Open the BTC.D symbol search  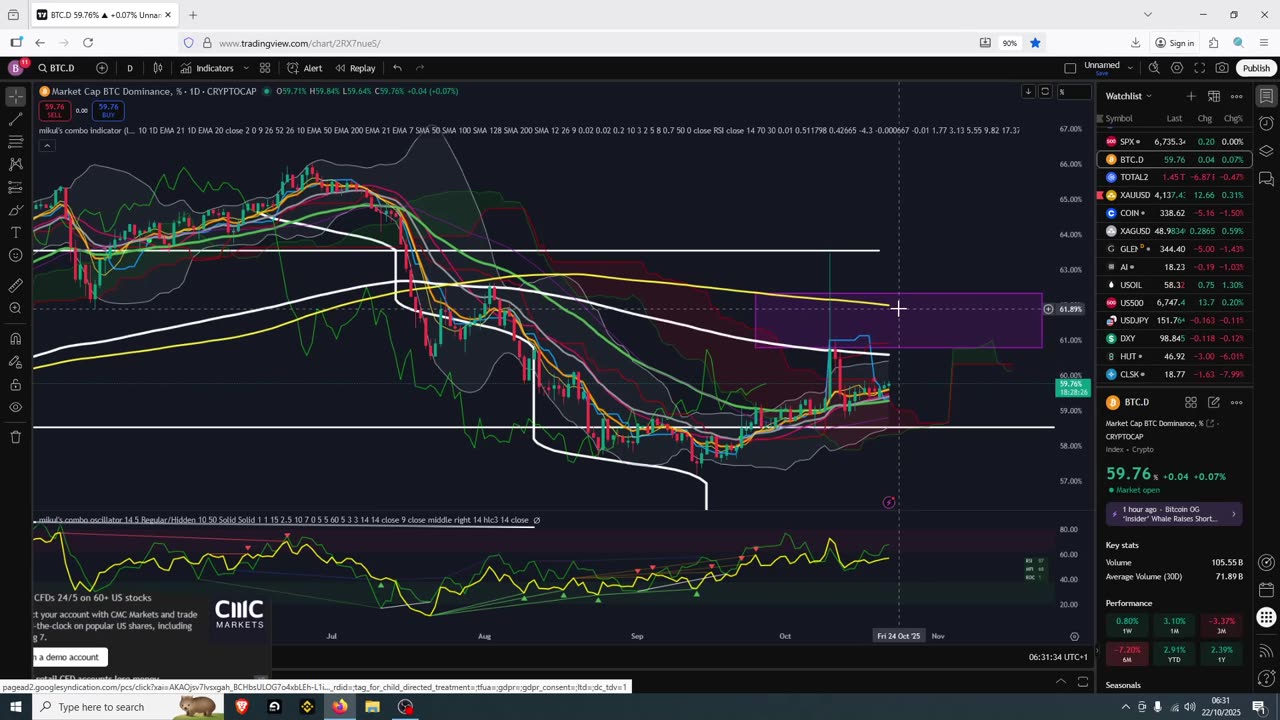[56, 68]
